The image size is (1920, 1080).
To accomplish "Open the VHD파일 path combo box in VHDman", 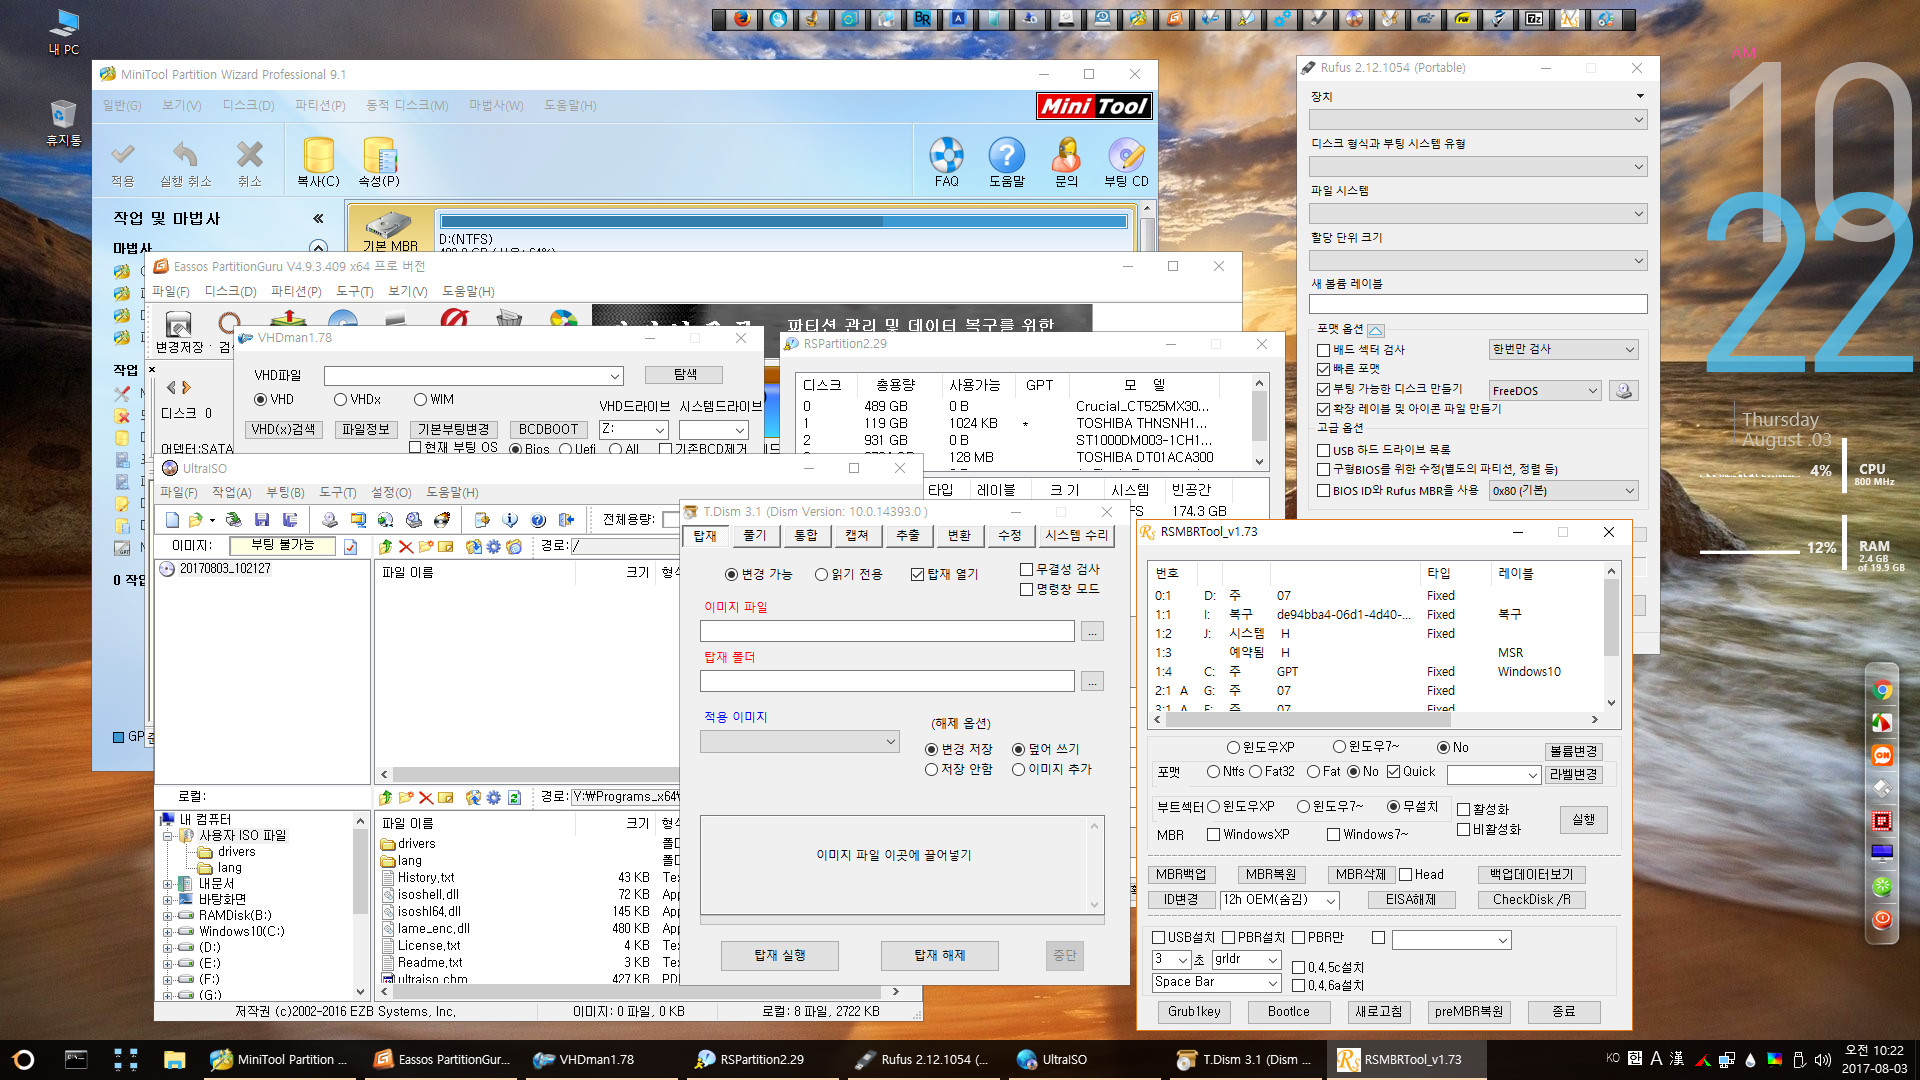I will (x=473, y=375).
